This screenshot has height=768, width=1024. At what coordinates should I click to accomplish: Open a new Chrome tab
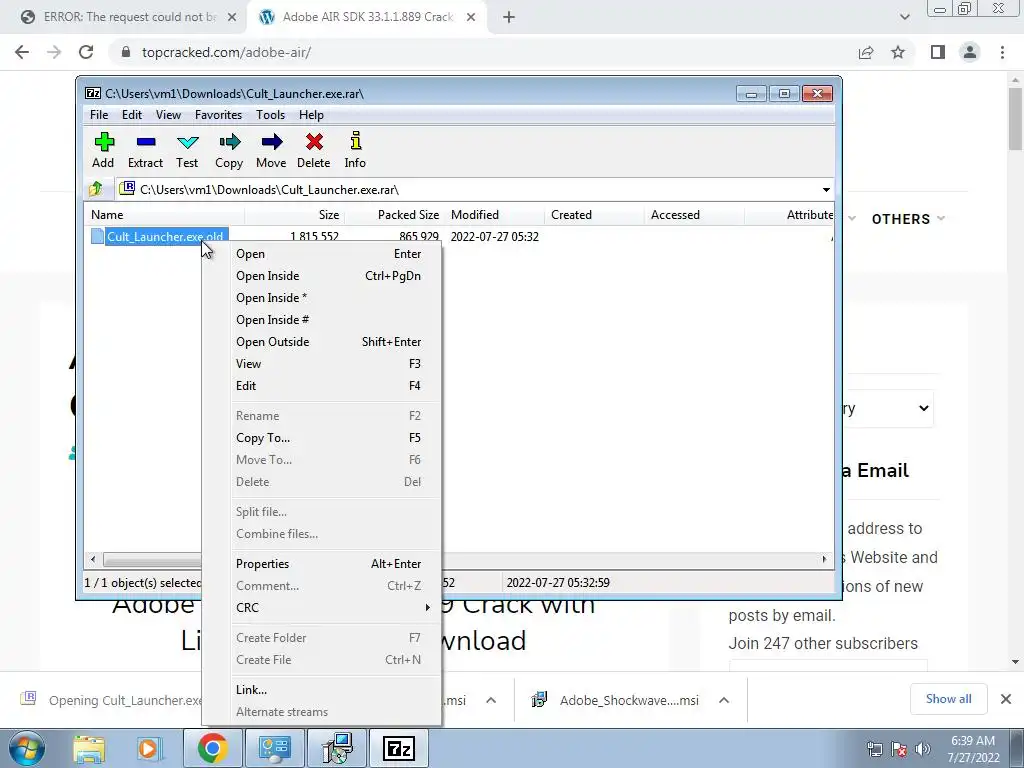click(x=509, y=18)
